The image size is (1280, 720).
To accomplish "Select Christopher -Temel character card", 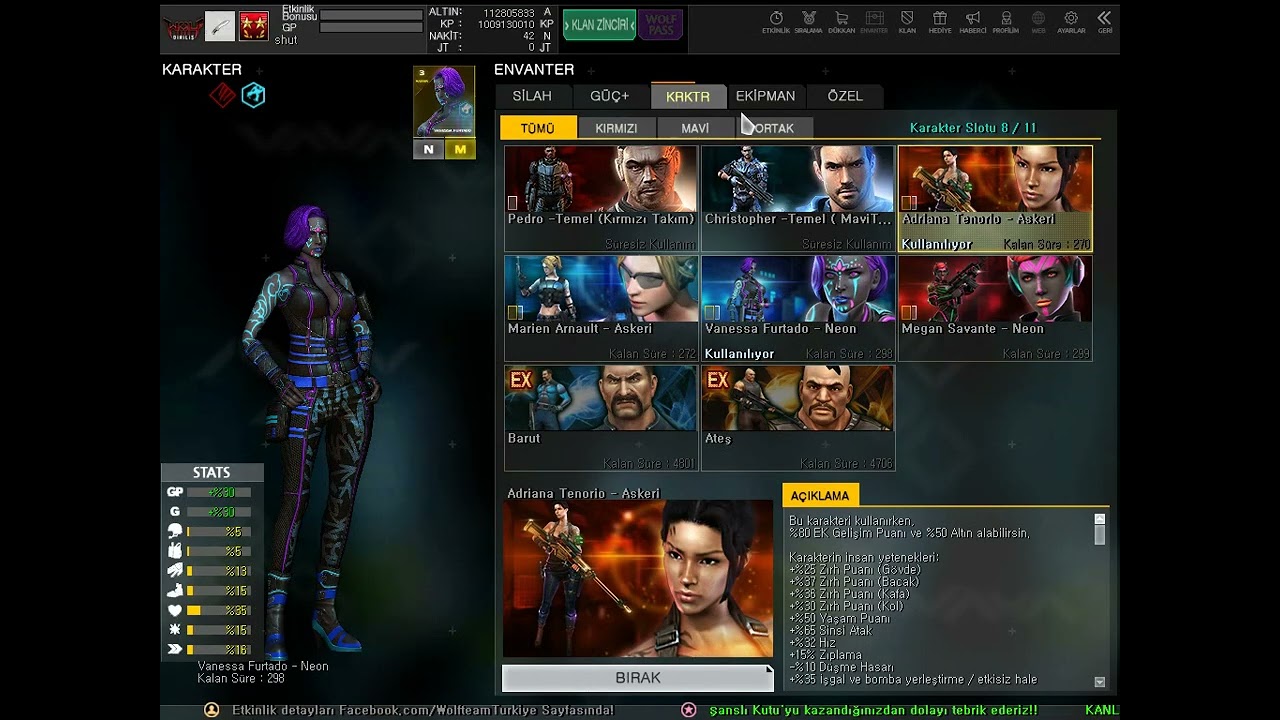I will pos(798,198).
